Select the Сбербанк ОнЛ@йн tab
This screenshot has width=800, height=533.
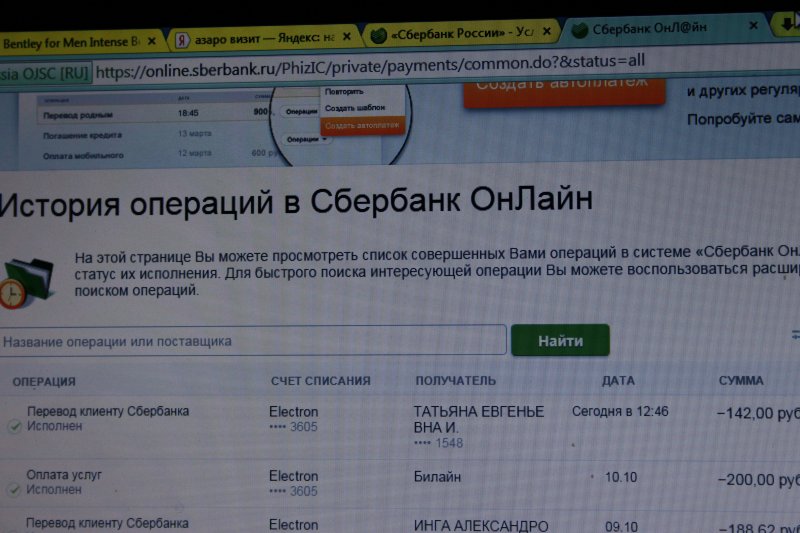pyautogui.click(x=663, y=29)
